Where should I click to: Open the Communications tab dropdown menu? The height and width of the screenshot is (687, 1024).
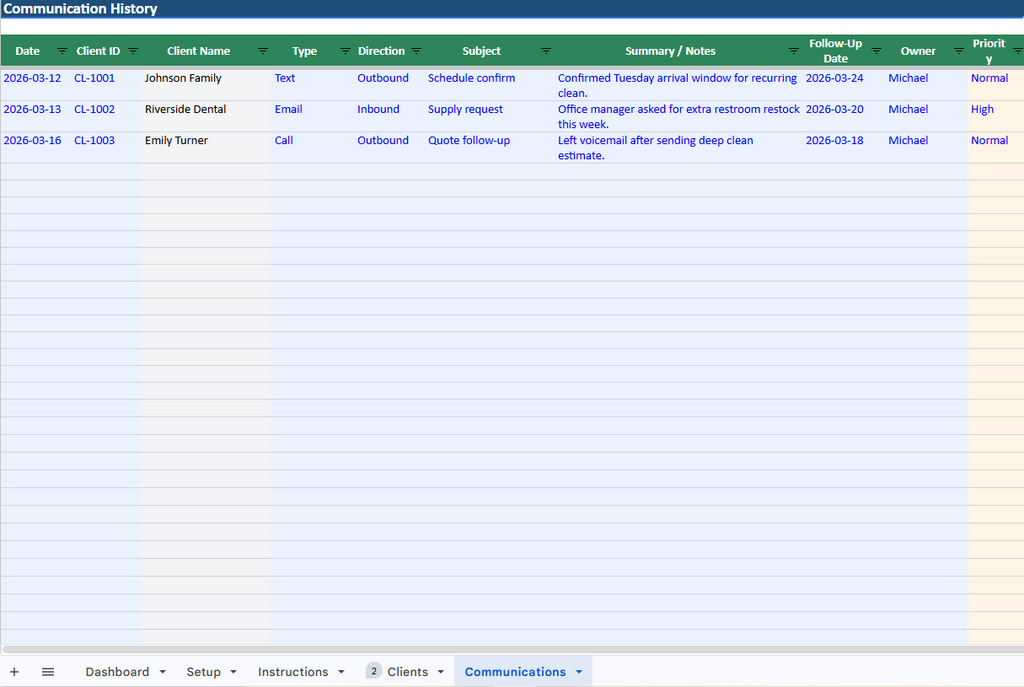(x=578, y=671)
